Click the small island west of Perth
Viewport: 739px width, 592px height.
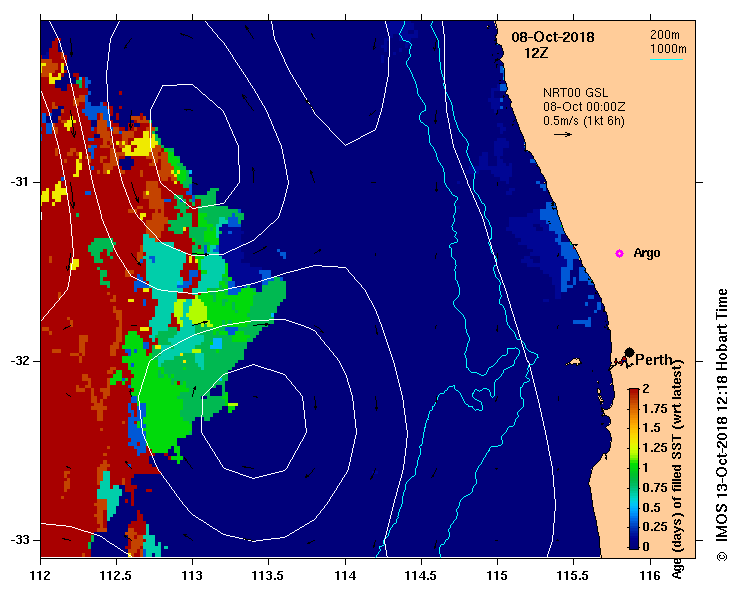[x=575, y=361]
